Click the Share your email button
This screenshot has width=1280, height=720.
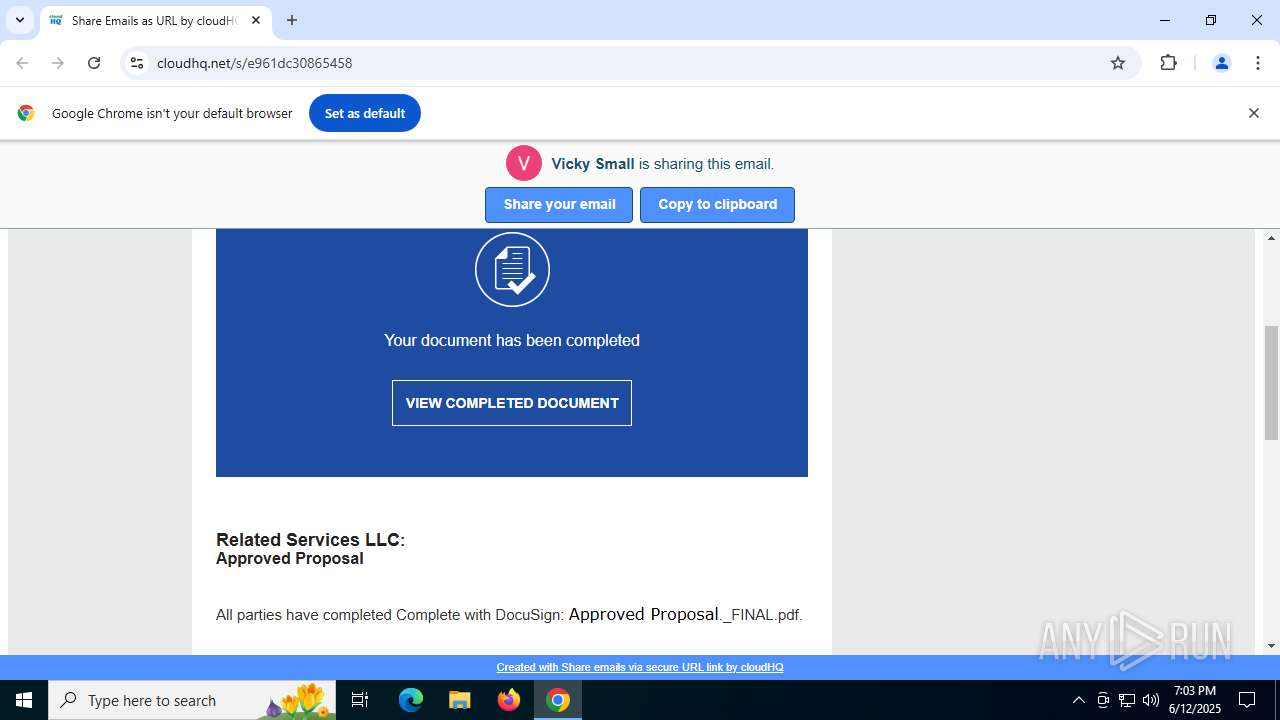pyautogui.click(x=559, y=205)
